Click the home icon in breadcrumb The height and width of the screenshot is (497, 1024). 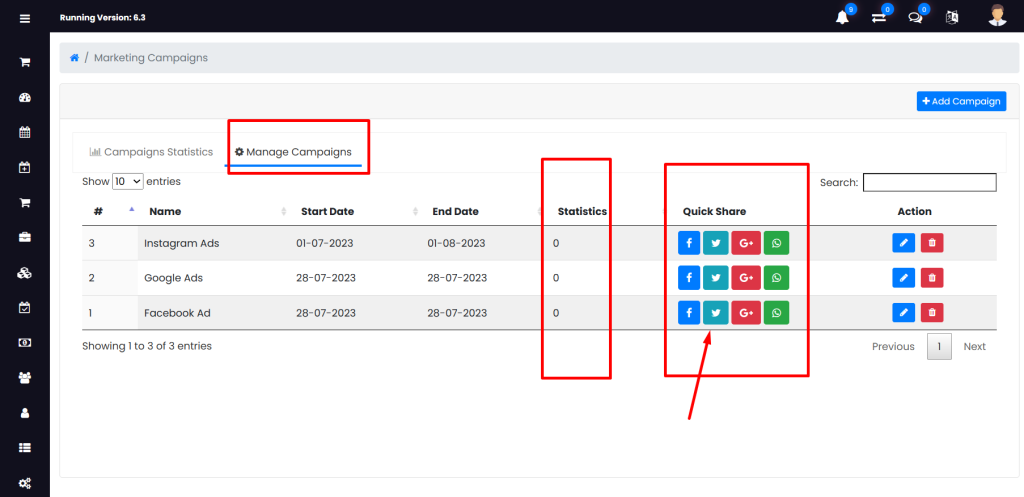pos(74,57)
